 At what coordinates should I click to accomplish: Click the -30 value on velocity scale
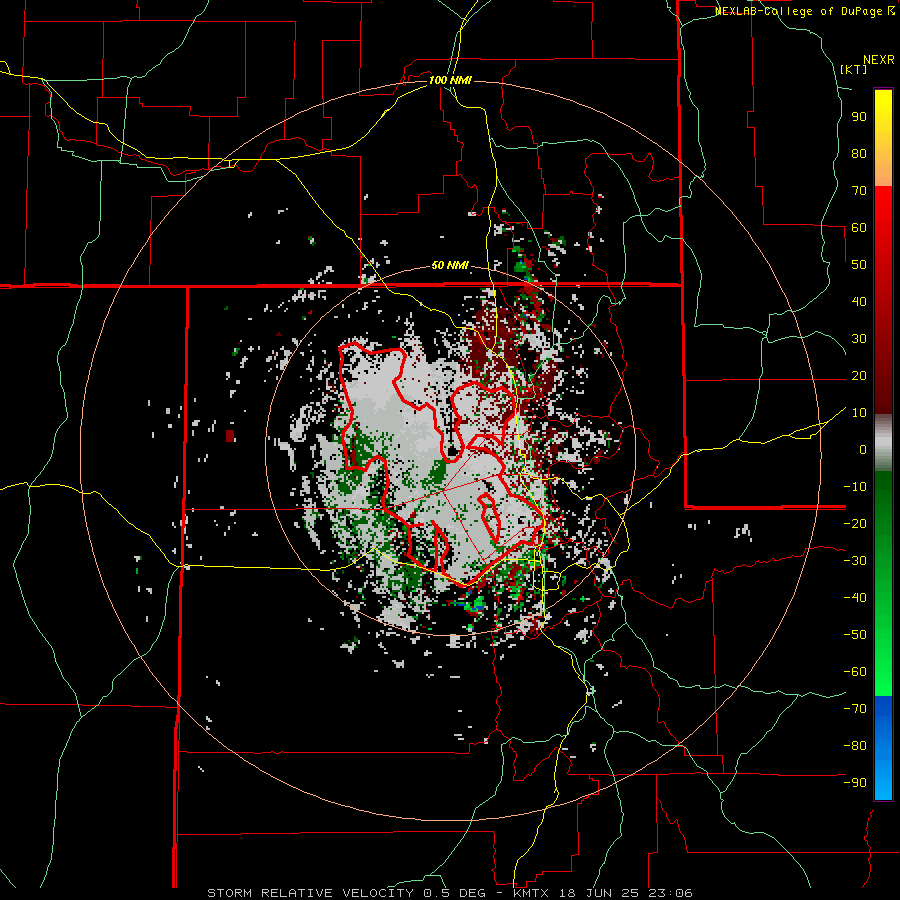tap(855, 561)
